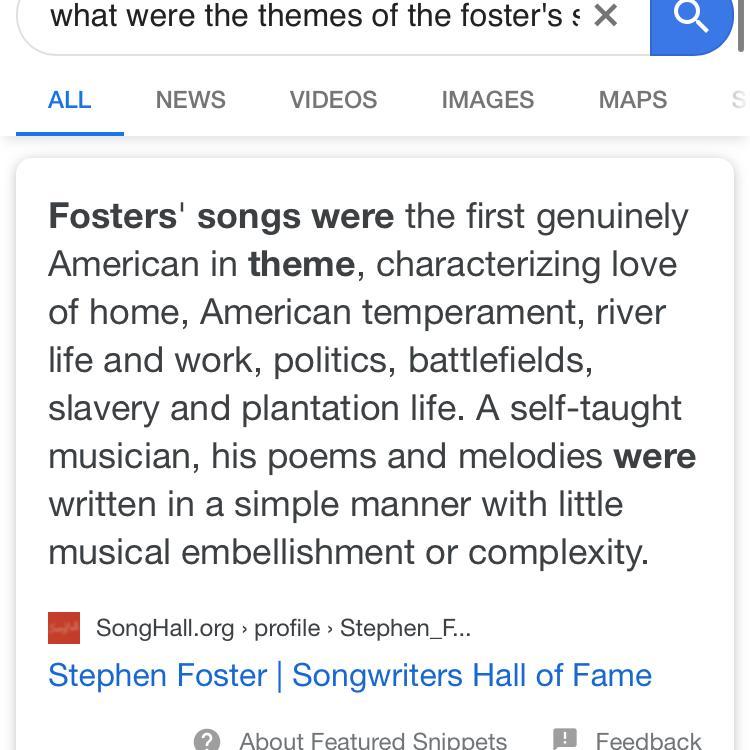Switch to the MAPS tab

tap(632, 100)
